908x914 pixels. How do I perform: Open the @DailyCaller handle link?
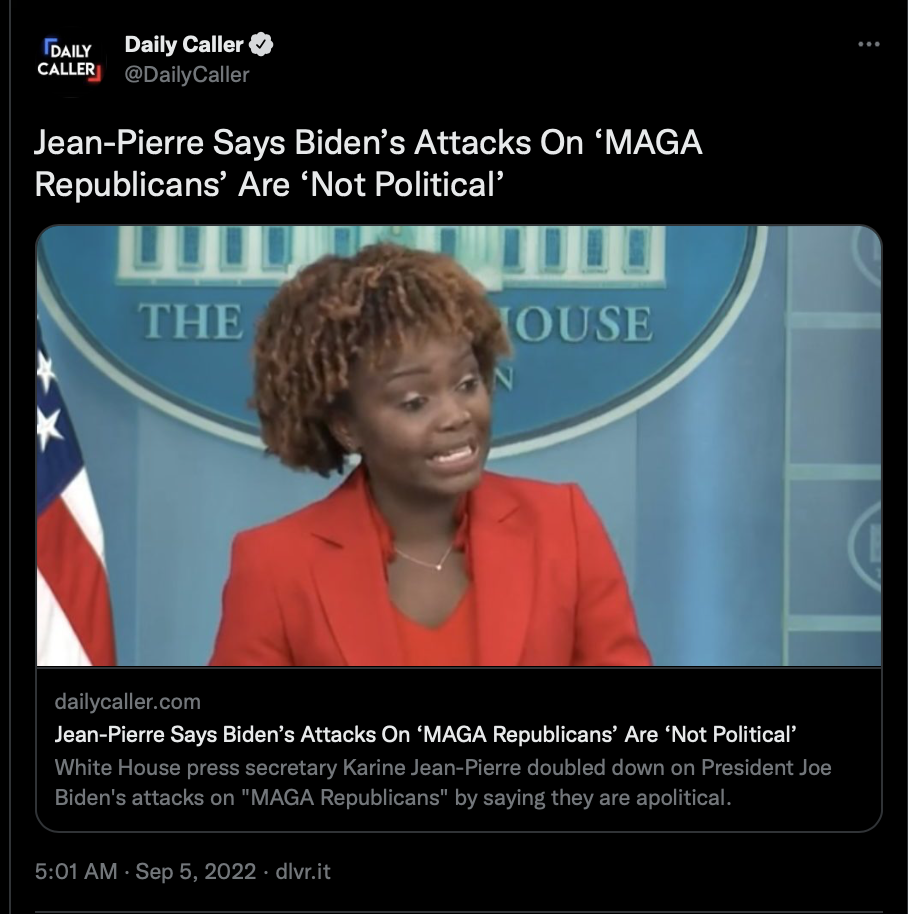coord(187,75)
